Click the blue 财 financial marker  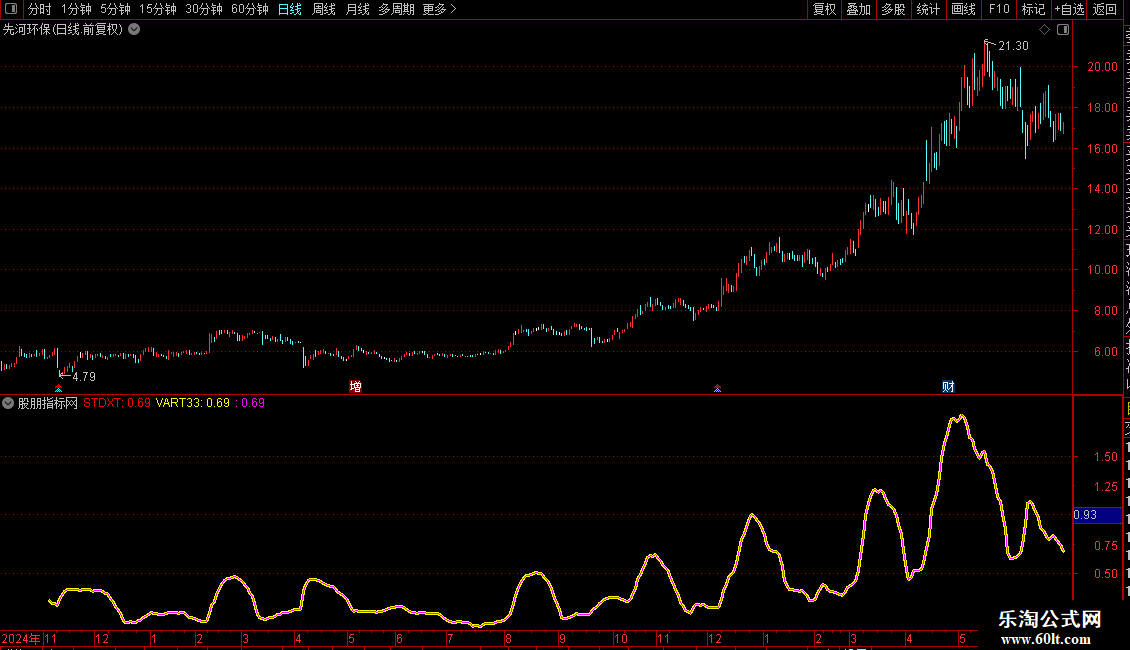coord(948,386)
